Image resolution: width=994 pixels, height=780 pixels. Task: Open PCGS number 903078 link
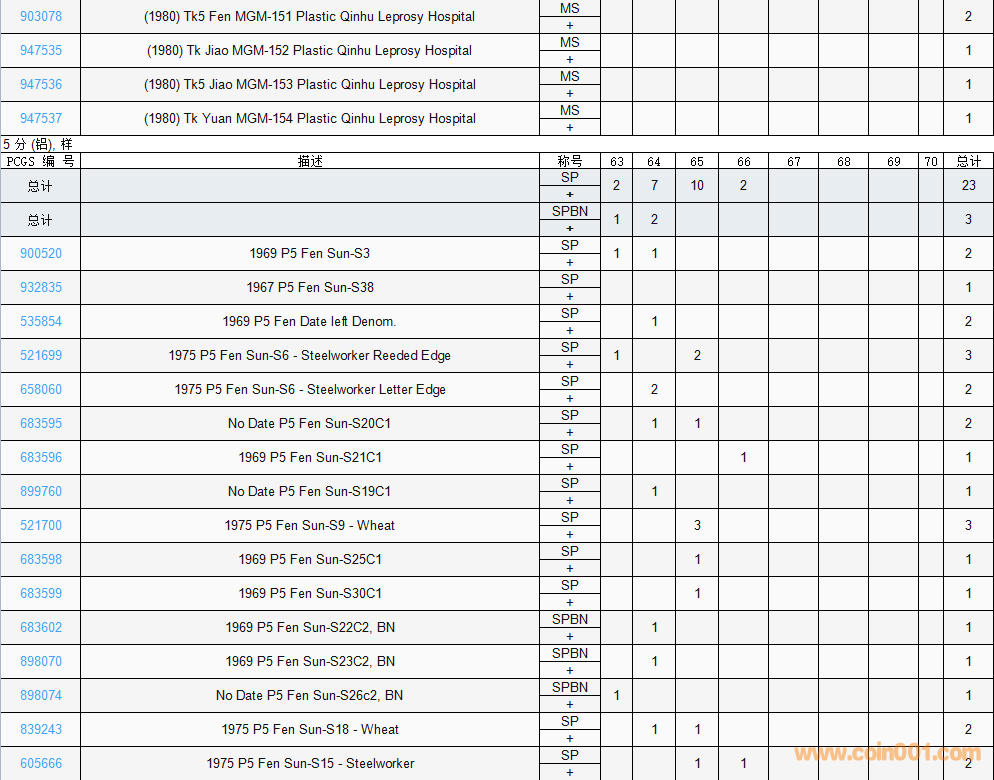[x=41, y=17]
